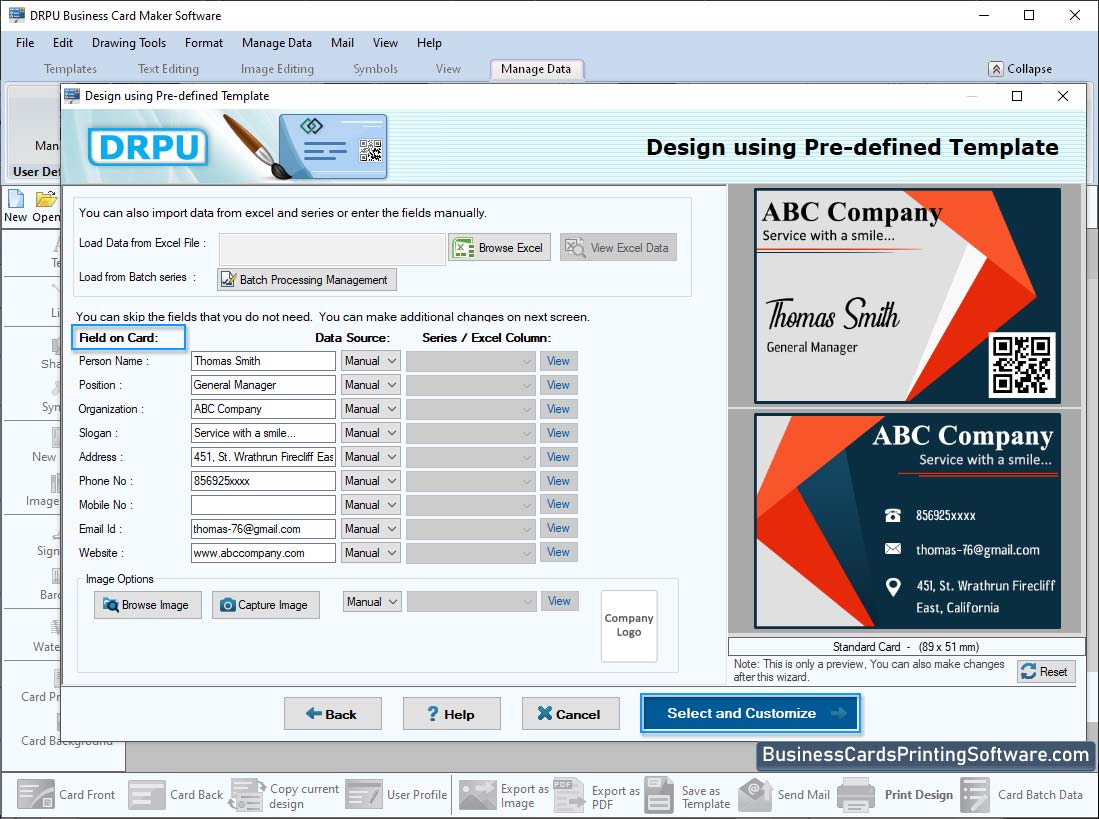
Task: Click the Card Back icon
Action: 147,794
